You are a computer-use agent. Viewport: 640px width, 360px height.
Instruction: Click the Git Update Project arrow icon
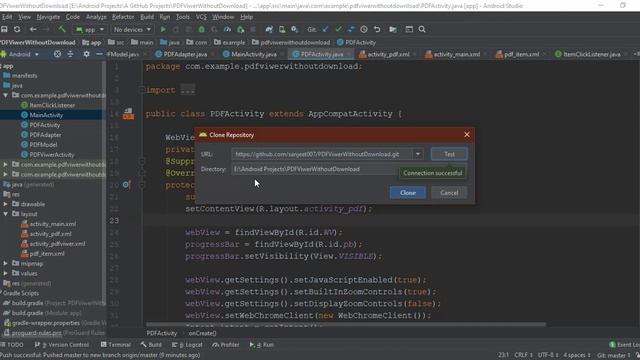tap(325, 29)
